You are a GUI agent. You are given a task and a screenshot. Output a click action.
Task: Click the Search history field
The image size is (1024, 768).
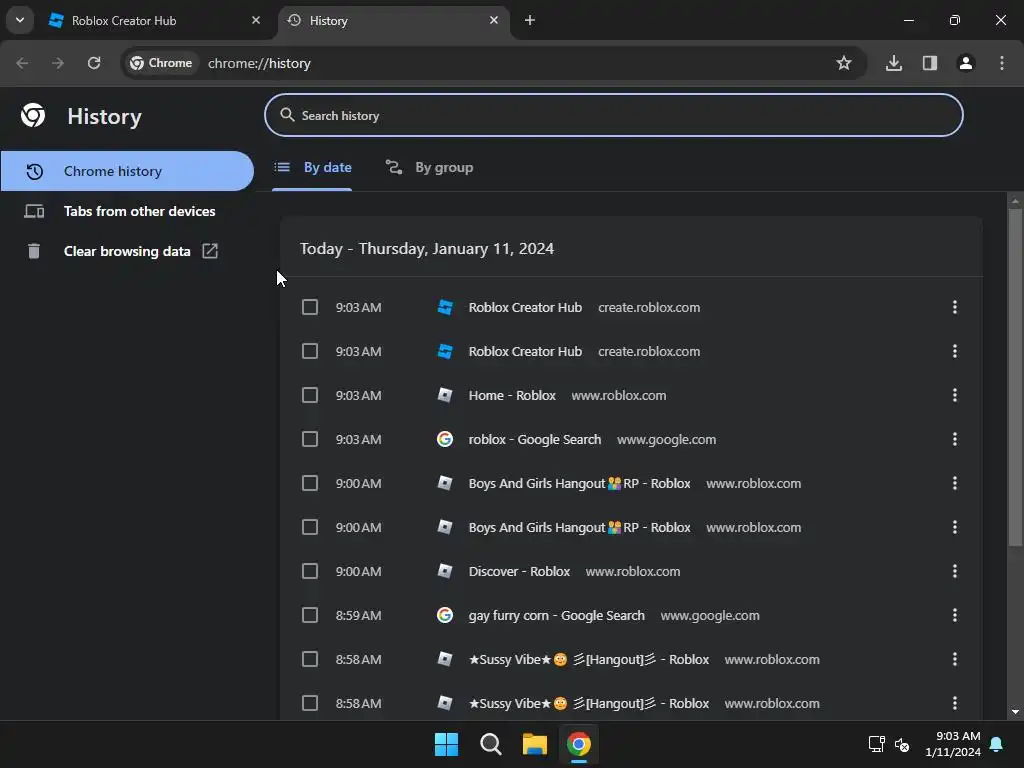click(x=613, y=116)
